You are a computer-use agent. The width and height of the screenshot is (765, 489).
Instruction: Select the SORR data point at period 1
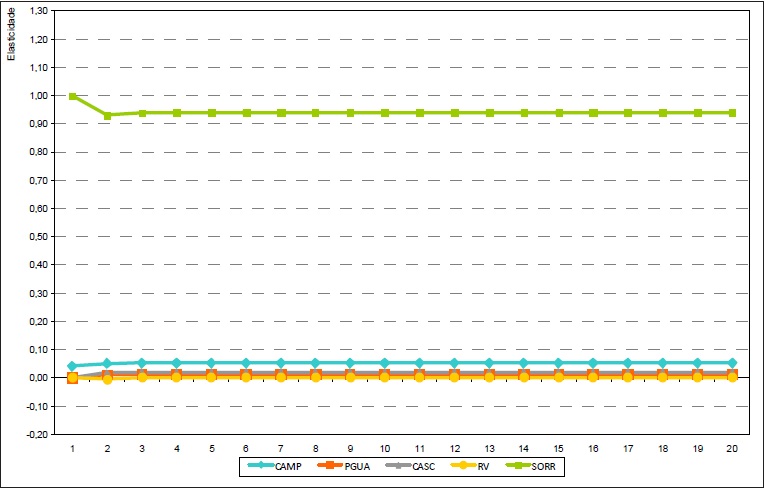tap(73, 96)
